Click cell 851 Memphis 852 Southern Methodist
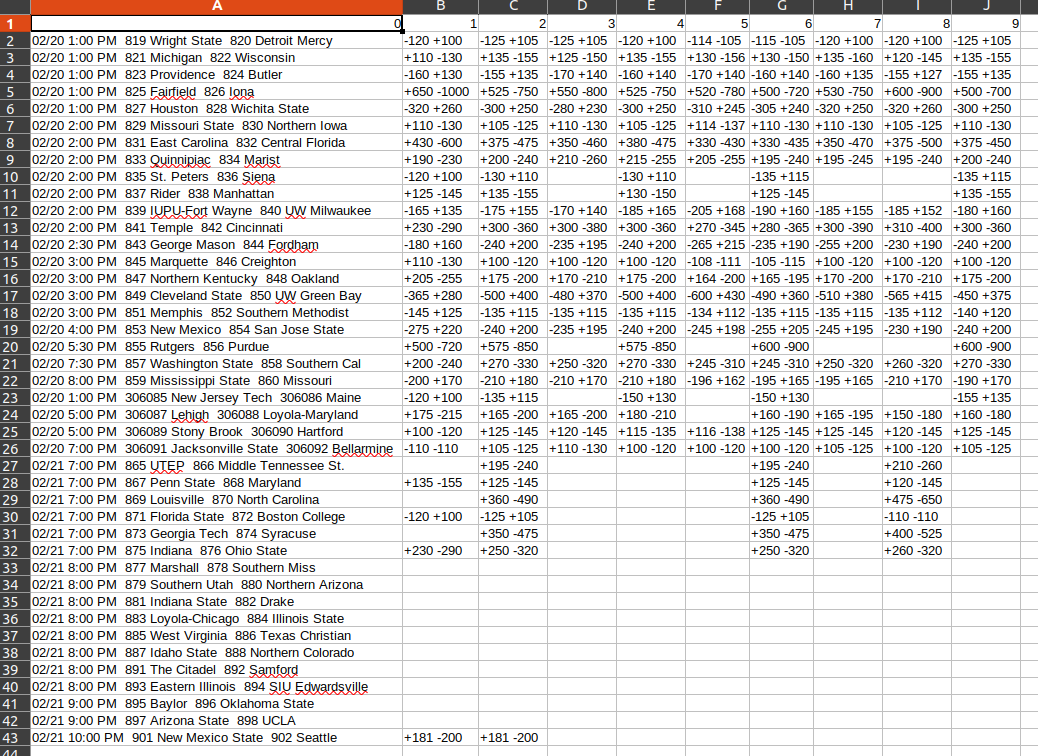This screenshot has height=756, width=1038. pyautogui.click(x=216, y=313)
